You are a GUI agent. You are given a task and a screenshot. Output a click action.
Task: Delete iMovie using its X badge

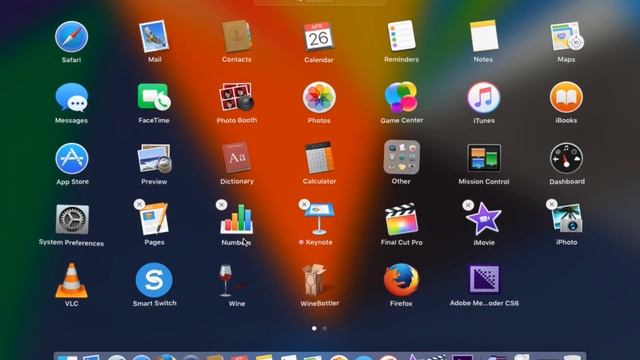468,204
